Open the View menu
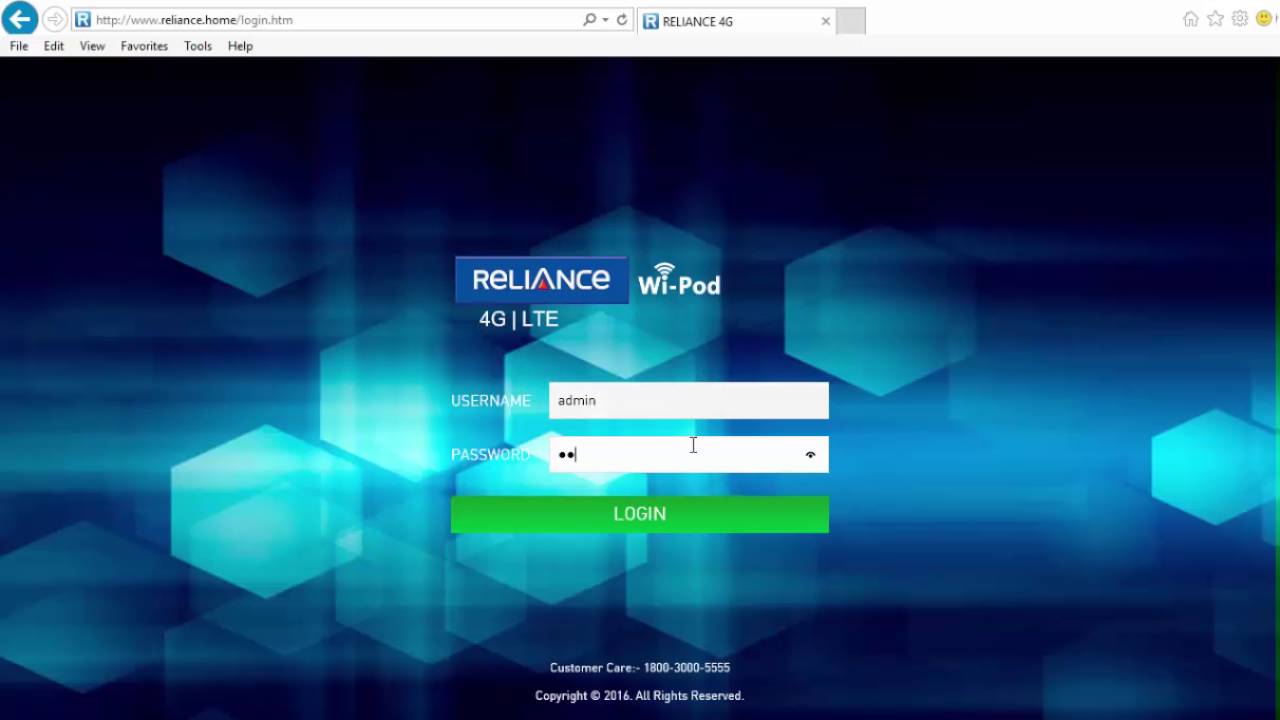 point(92,46)
